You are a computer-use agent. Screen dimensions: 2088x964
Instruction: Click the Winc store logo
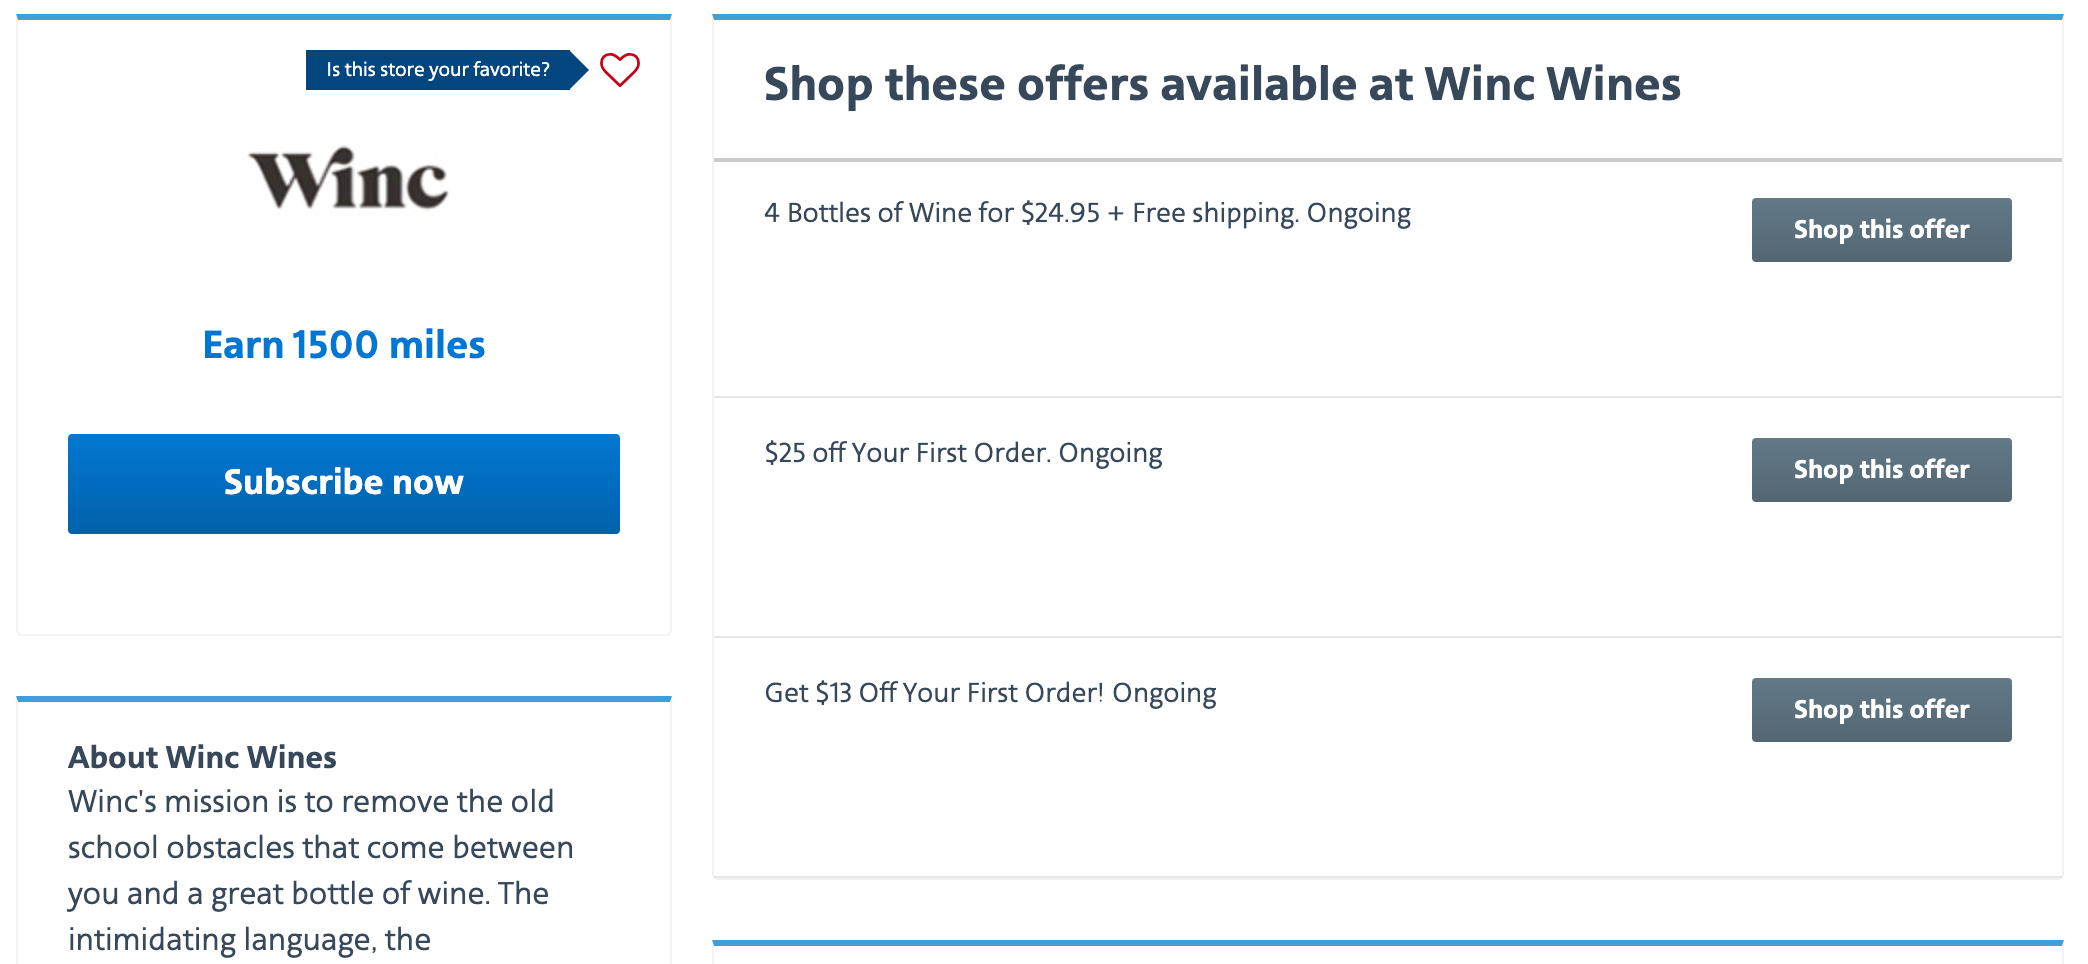[x=348, y=180]
